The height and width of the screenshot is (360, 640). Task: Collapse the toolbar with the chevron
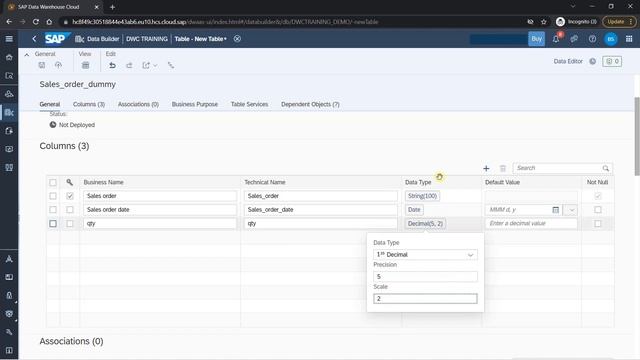[x=27, y=54]
